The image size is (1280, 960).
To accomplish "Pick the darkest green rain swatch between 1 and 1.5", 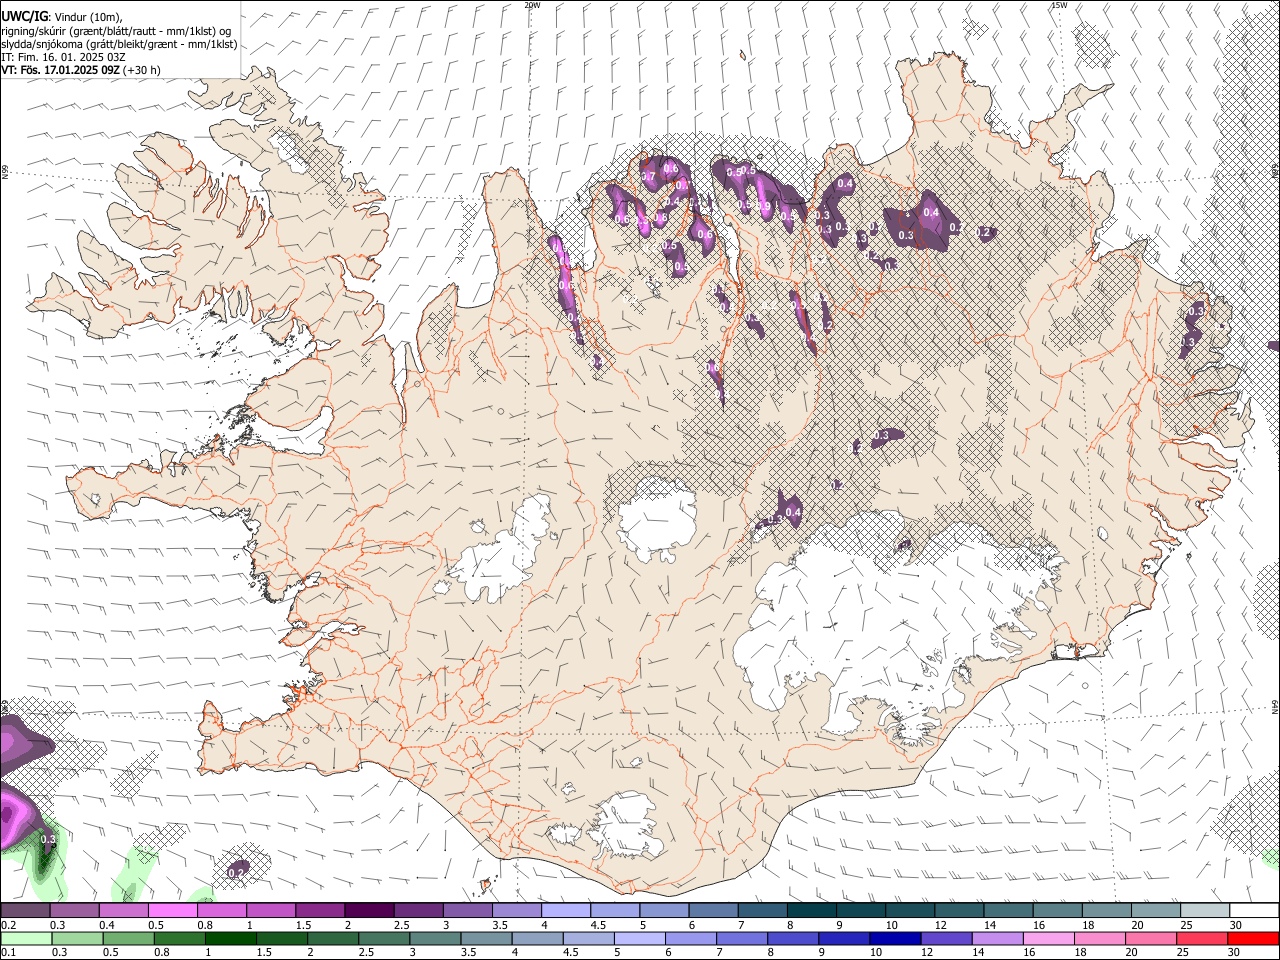I will [230, 938].
